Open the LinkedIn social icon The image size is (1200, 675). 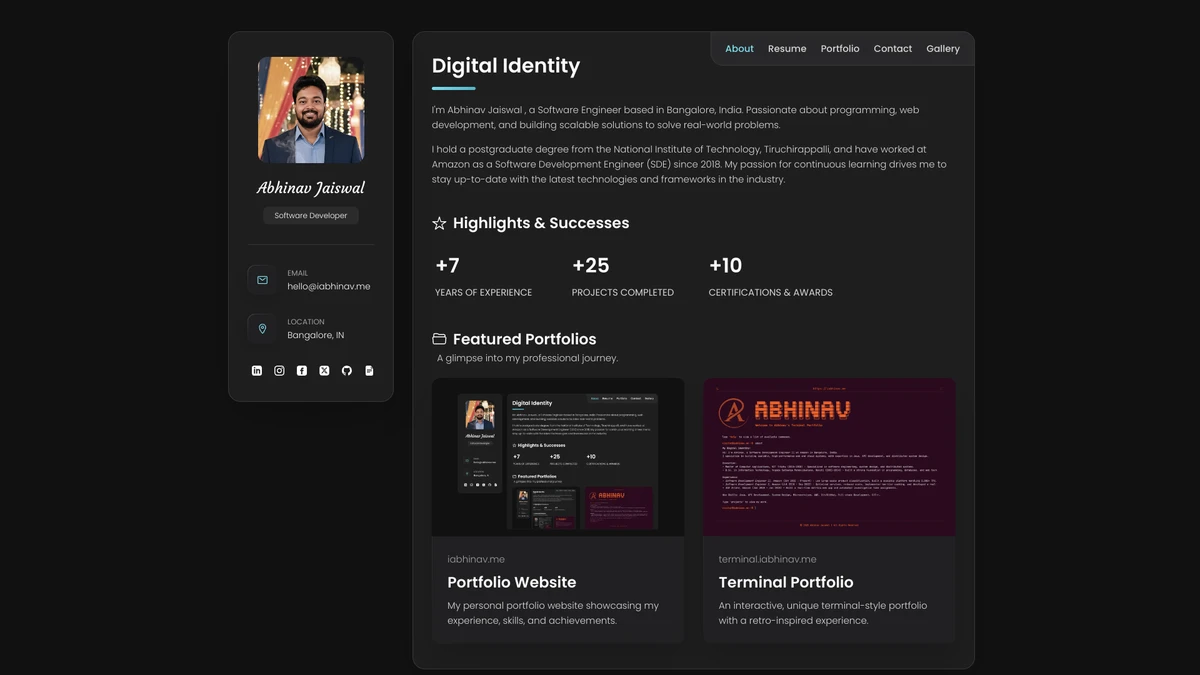click(256, 370)
